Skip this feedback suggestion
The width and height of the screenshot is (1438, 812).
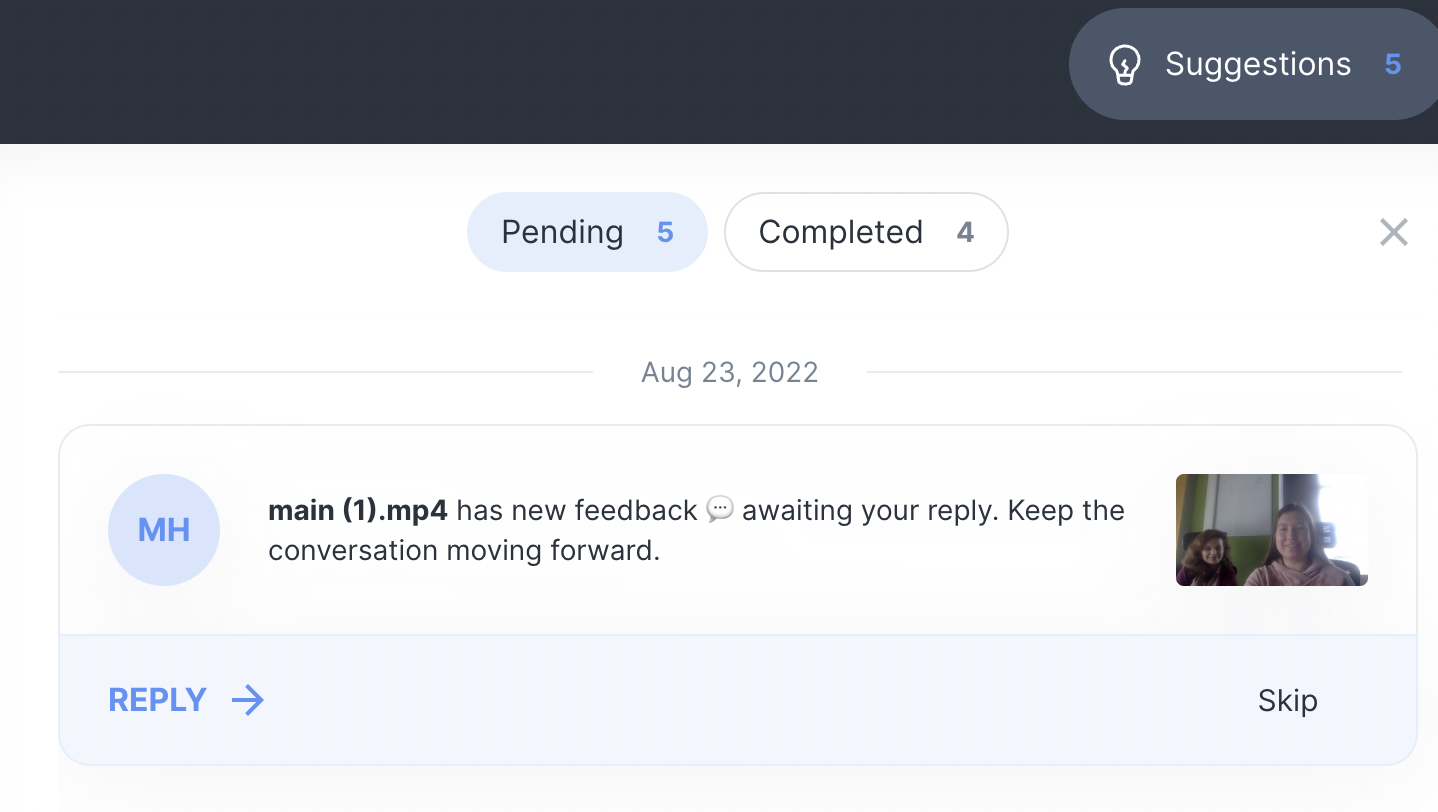tap(1287, 701)
